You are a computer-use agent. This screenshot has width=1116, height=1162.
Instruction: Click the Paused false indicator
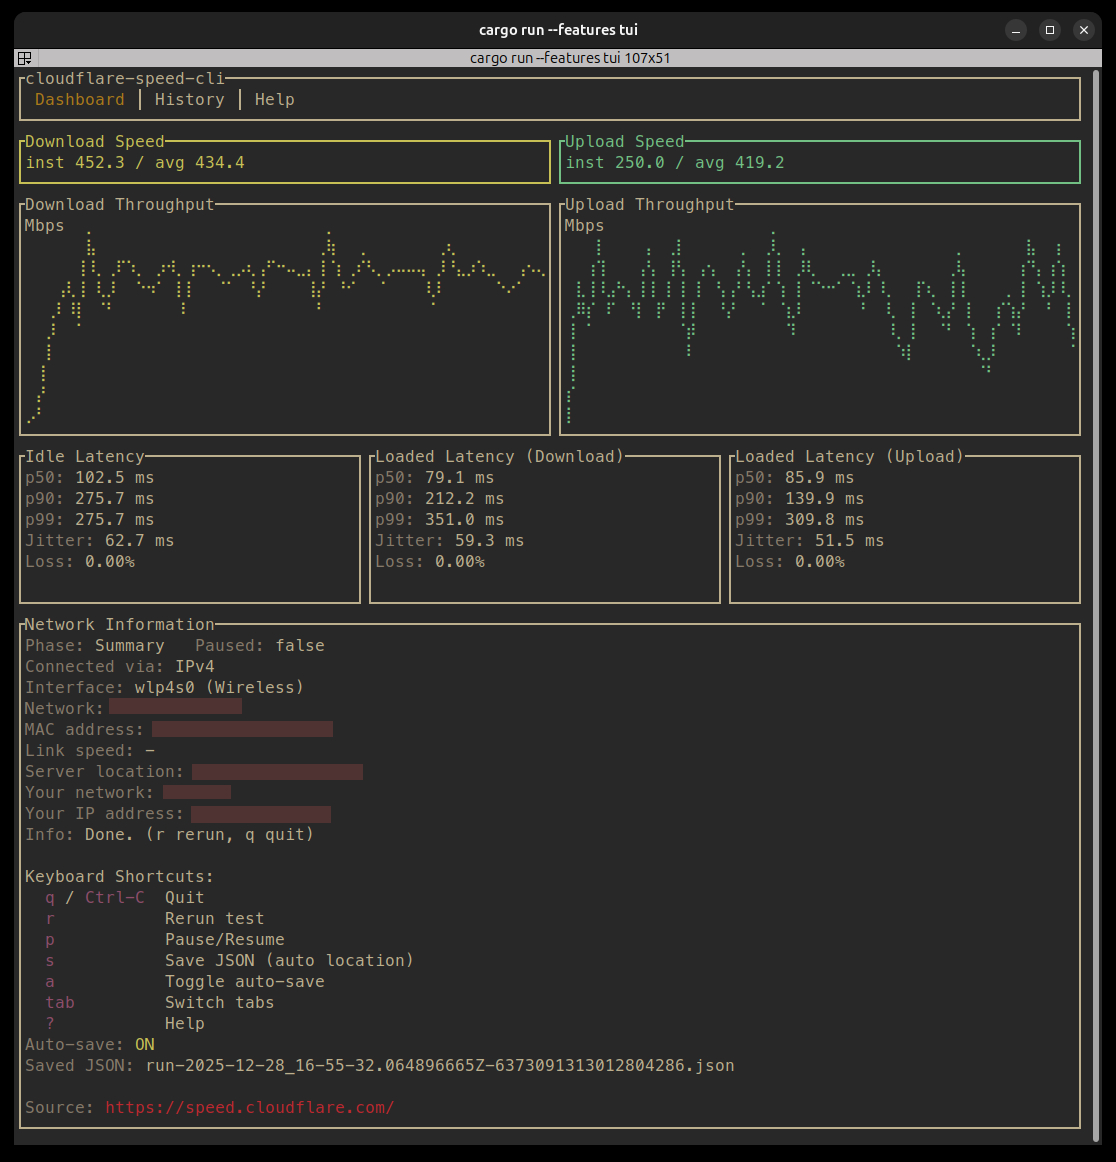click(300, 645)
